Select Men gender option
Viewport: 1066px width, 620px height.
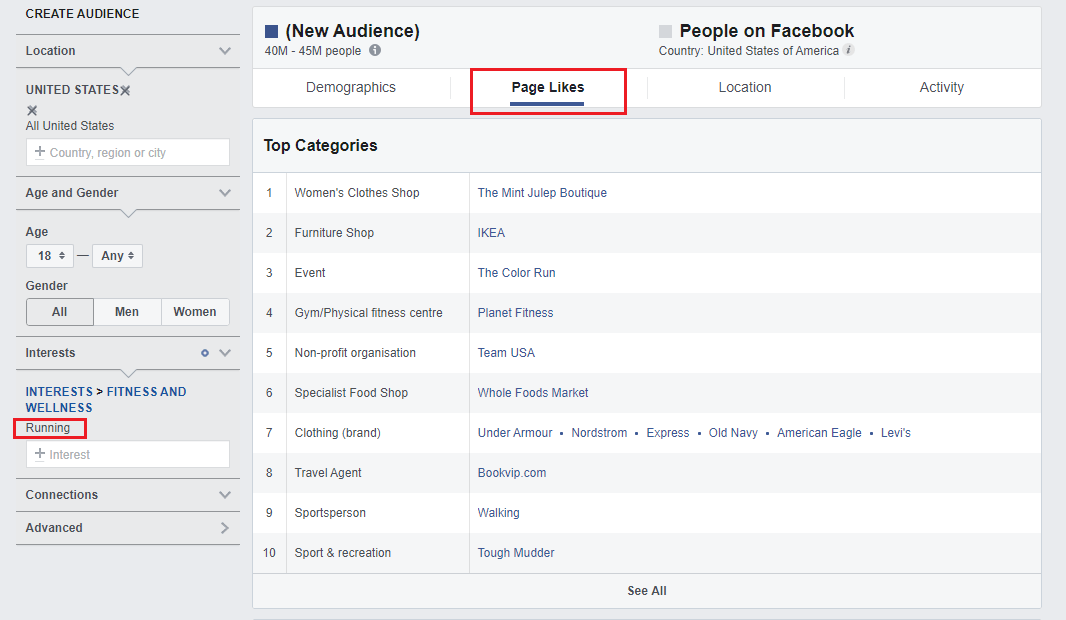point(127,312)
